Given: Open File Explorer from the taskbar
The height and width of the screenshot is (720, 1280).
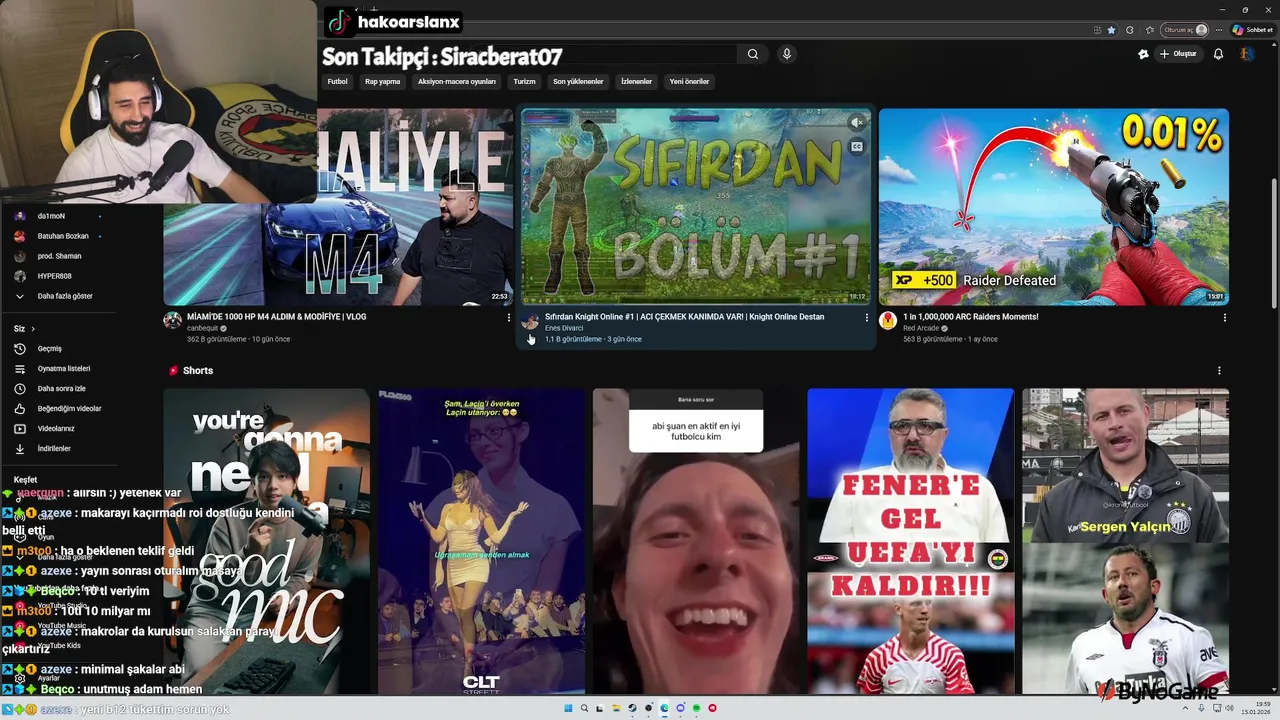Looking at the screenshot, I should tap(617, 708).
